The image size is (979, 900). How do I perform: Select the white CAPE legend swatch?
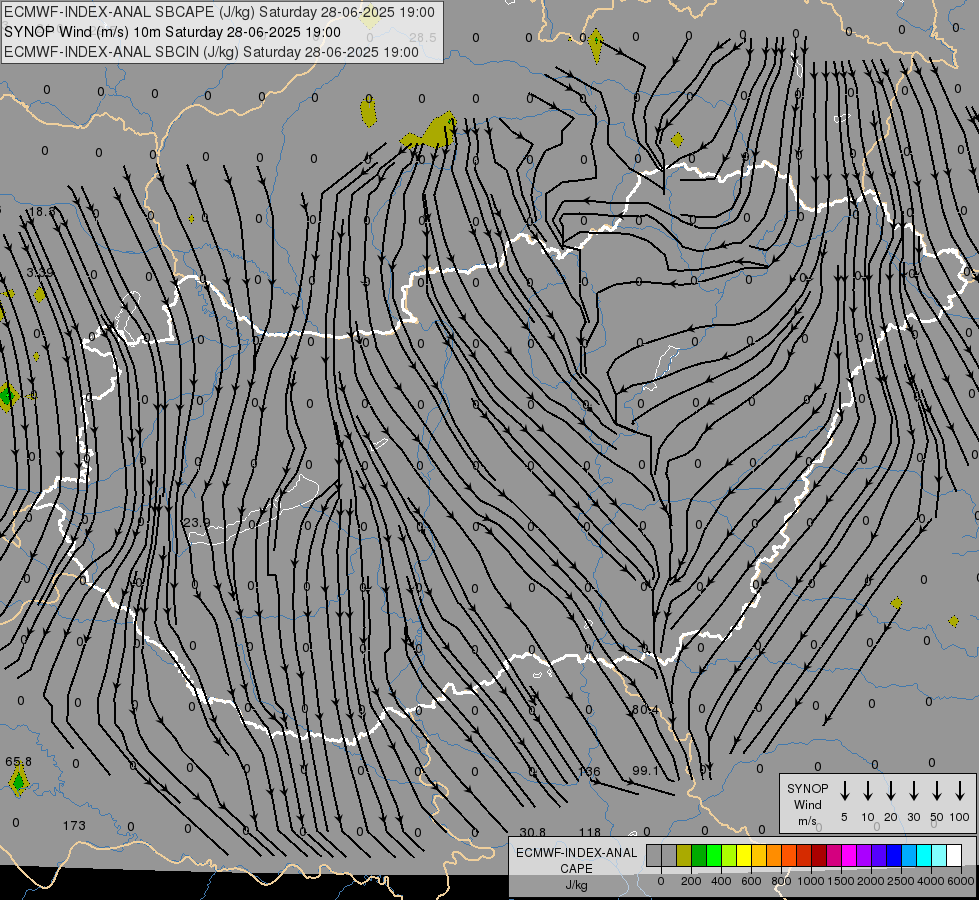coord(953,856)
